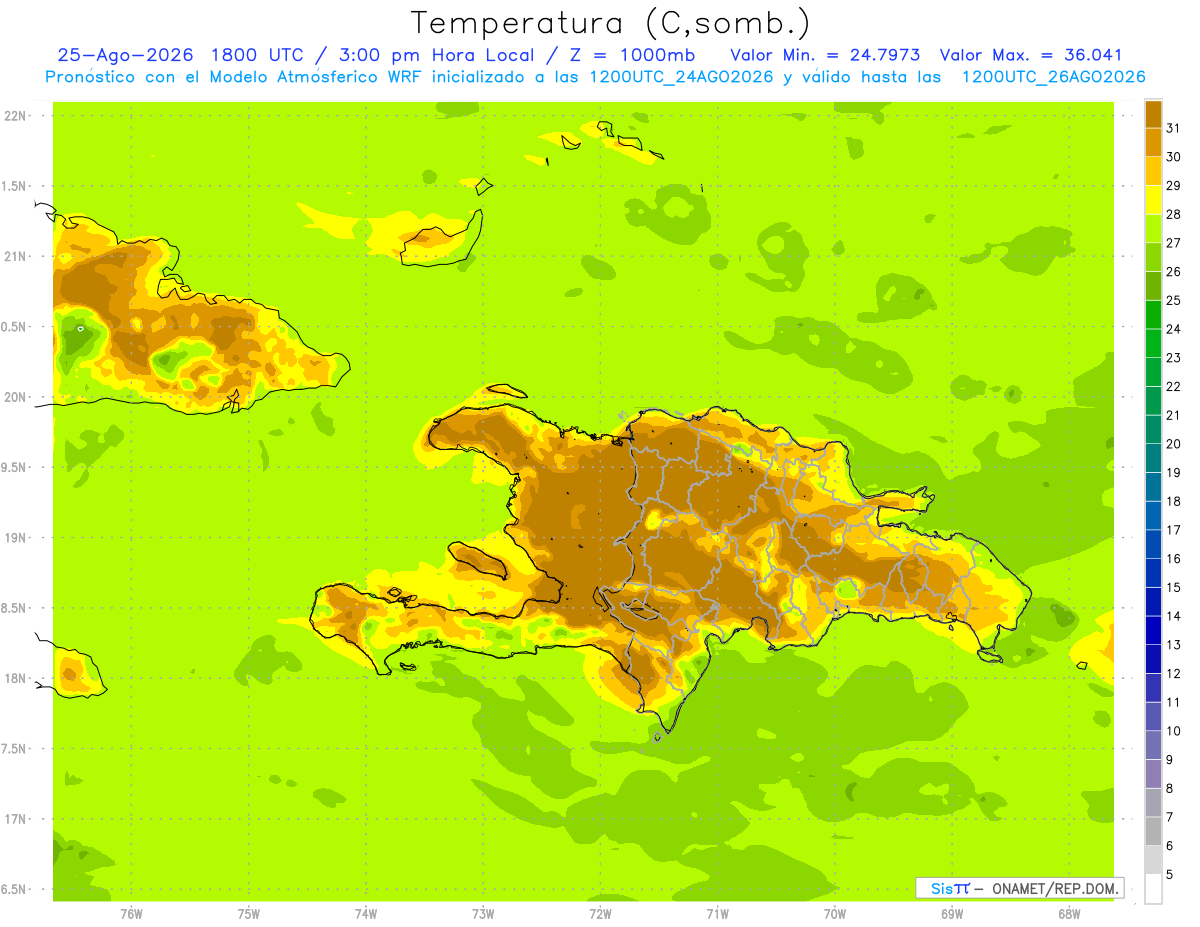Image resolution: width=1200 pixels, height=927 pixels.
Task: Click the '68W' longitude label
Action: (1069, 913)
